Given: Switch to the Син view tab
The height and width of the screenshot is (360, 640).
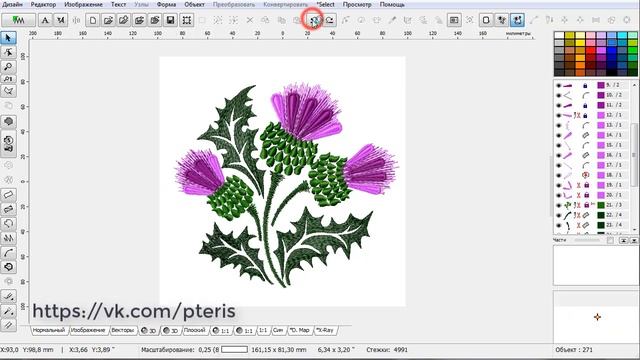Looking at the screenshot, I should 278,330.
